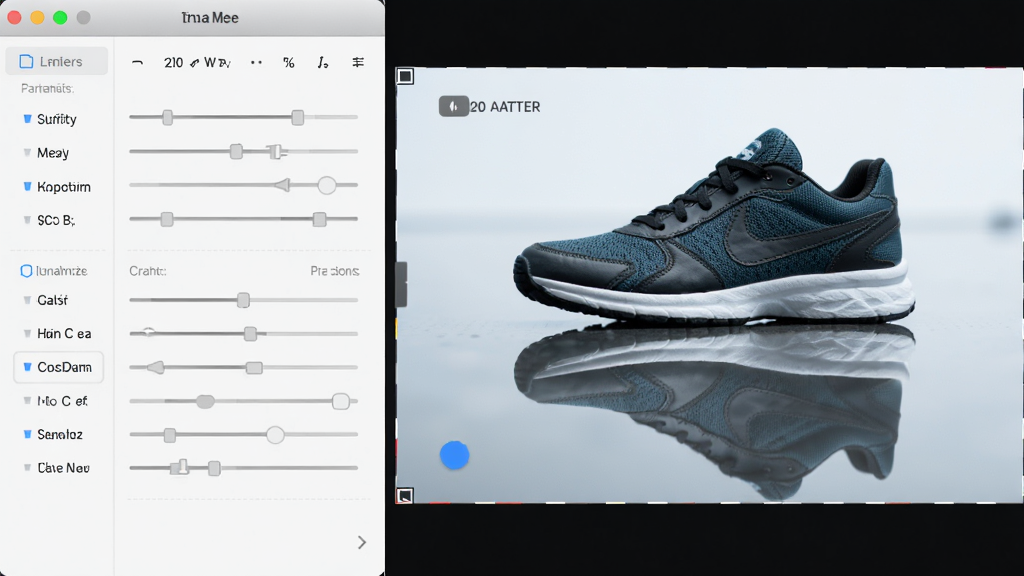
Task: Click the top-left crop corner handle
Action: (405, 76)
